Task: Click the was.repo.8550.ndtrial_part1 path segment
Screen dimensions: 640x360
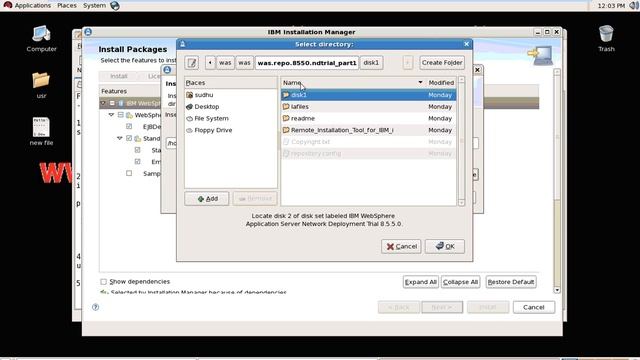Action: 307,63
